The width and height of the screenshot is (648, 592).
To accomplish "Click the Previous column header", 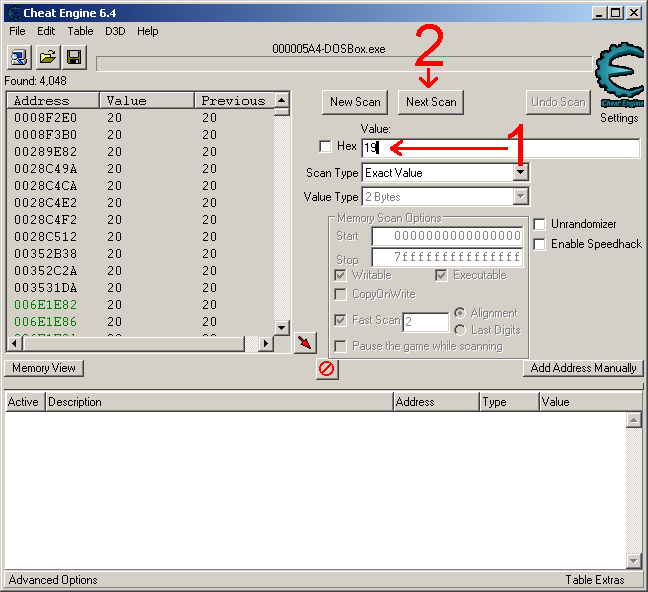I will pos(235,101).
